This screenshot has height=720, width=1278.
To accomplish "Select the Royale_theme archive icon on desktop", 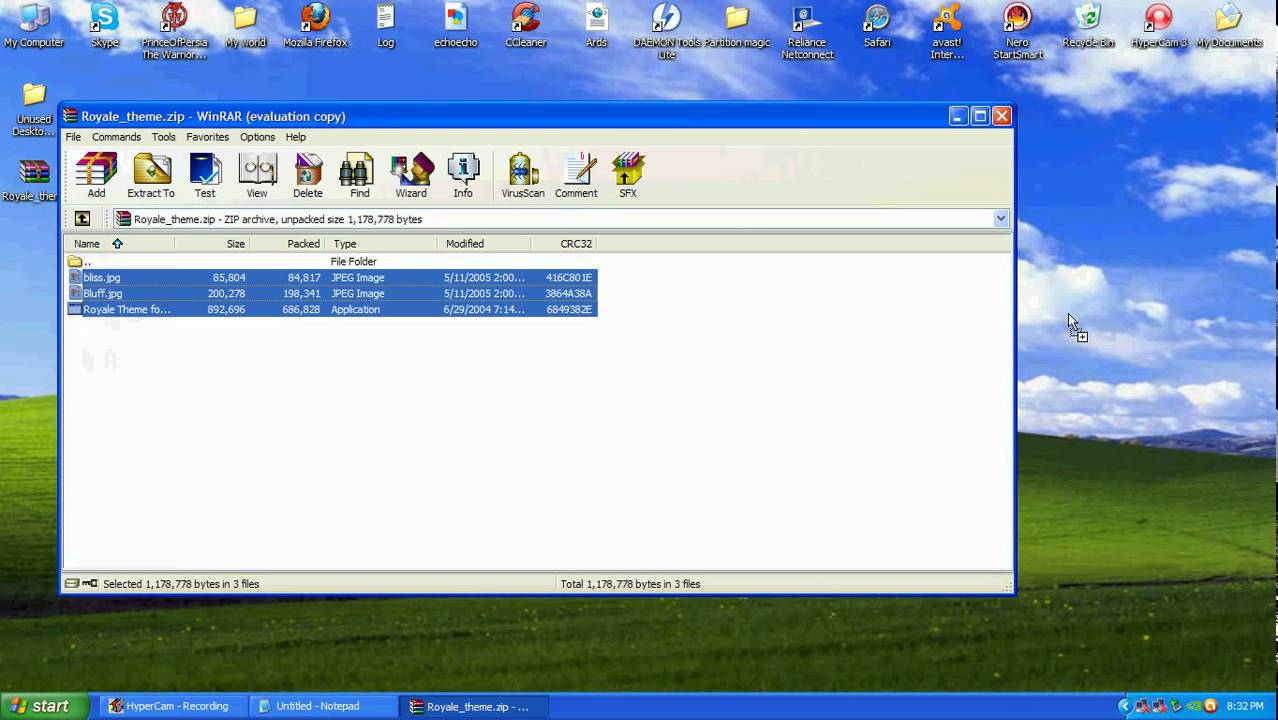I will pos(32,180).
